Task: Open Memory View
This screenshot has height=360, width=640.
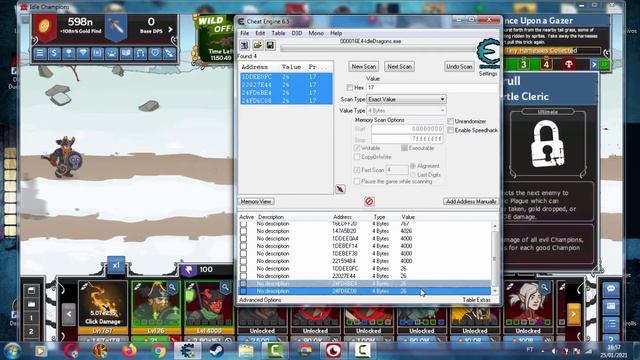Action: click(x=256, y=202)
